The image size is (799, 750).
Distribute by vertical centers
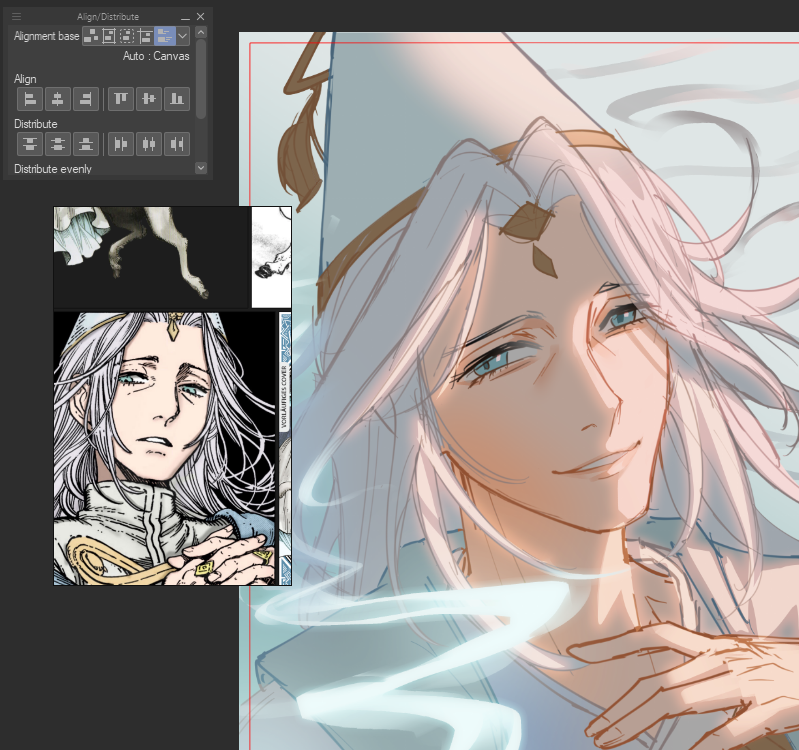pyautogui.click(x=58, y=144)
